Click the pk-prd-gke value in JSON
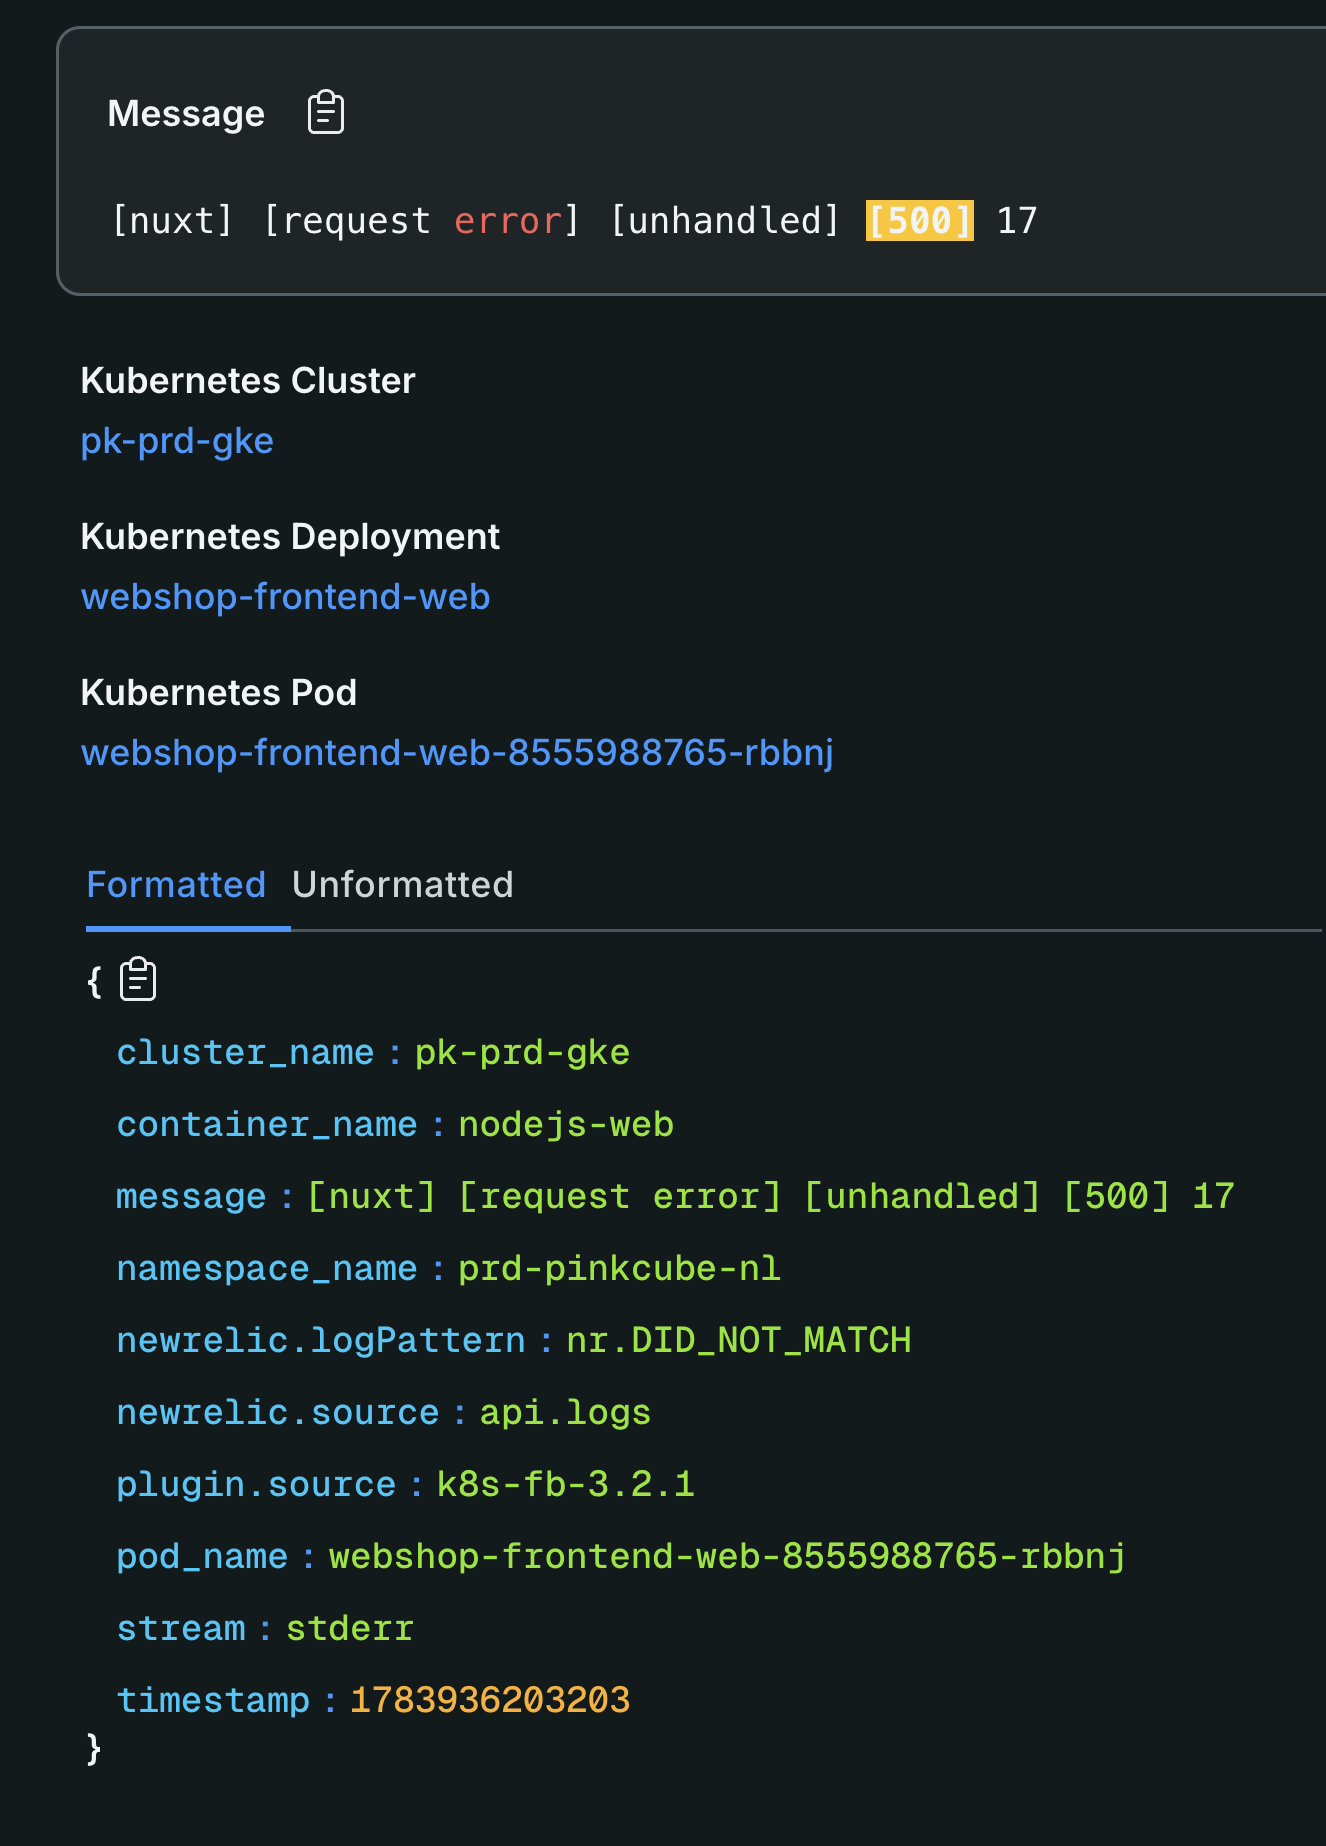 (x=522, y=1053)
